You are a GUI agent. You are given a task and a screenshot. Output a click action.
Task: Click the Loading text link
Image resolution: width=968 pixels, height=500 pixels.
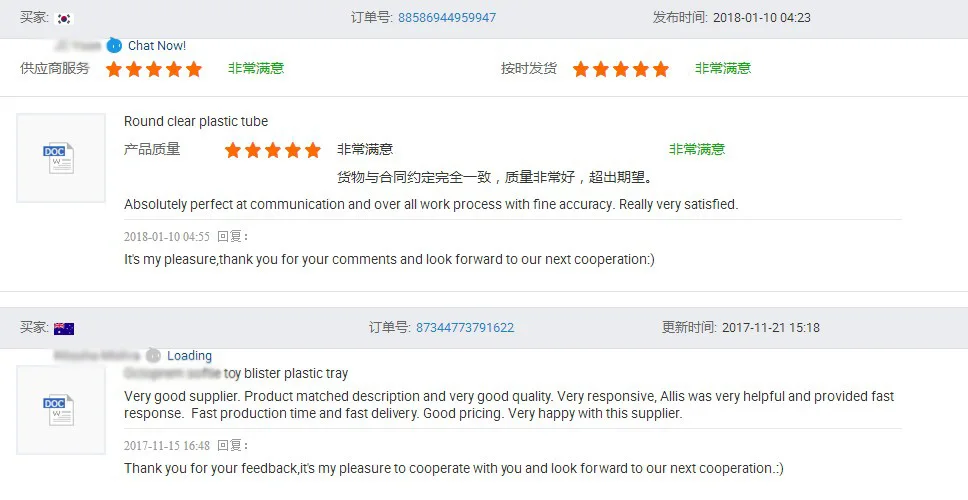(189, 355)
